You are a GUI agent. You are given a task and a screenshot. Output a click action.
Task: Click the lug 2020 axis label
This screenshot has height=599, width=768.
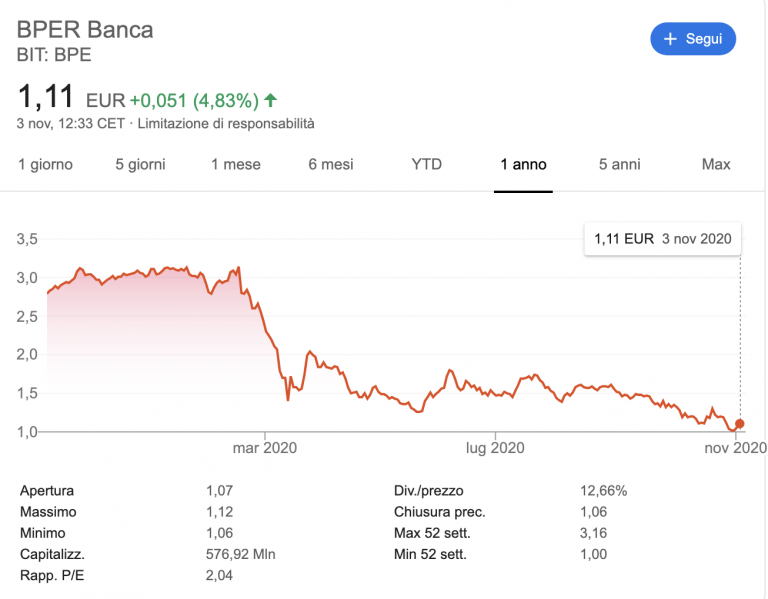pos(495,449)
